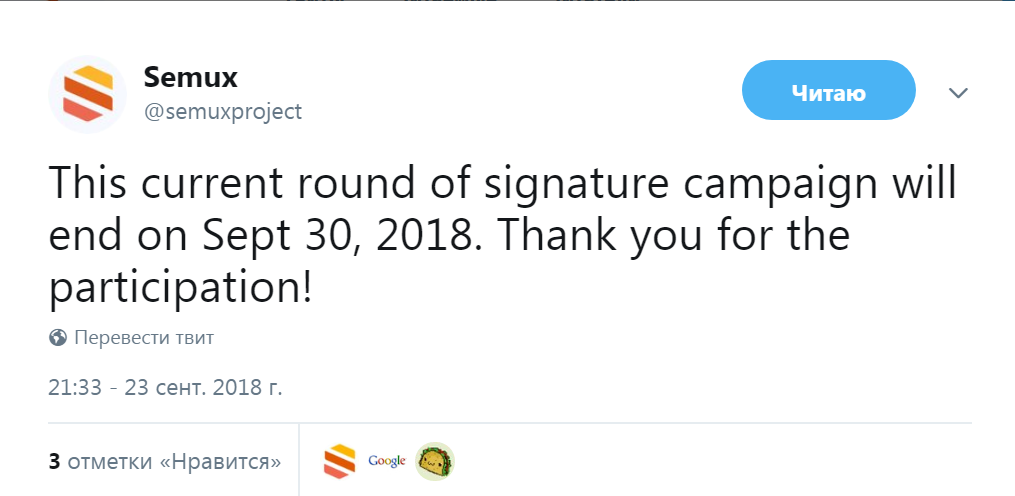The height and width of the screenshot is (496, 1015).
Task: Show the 3 отметки «Нравится» list
Action: [x=165, y=462]
